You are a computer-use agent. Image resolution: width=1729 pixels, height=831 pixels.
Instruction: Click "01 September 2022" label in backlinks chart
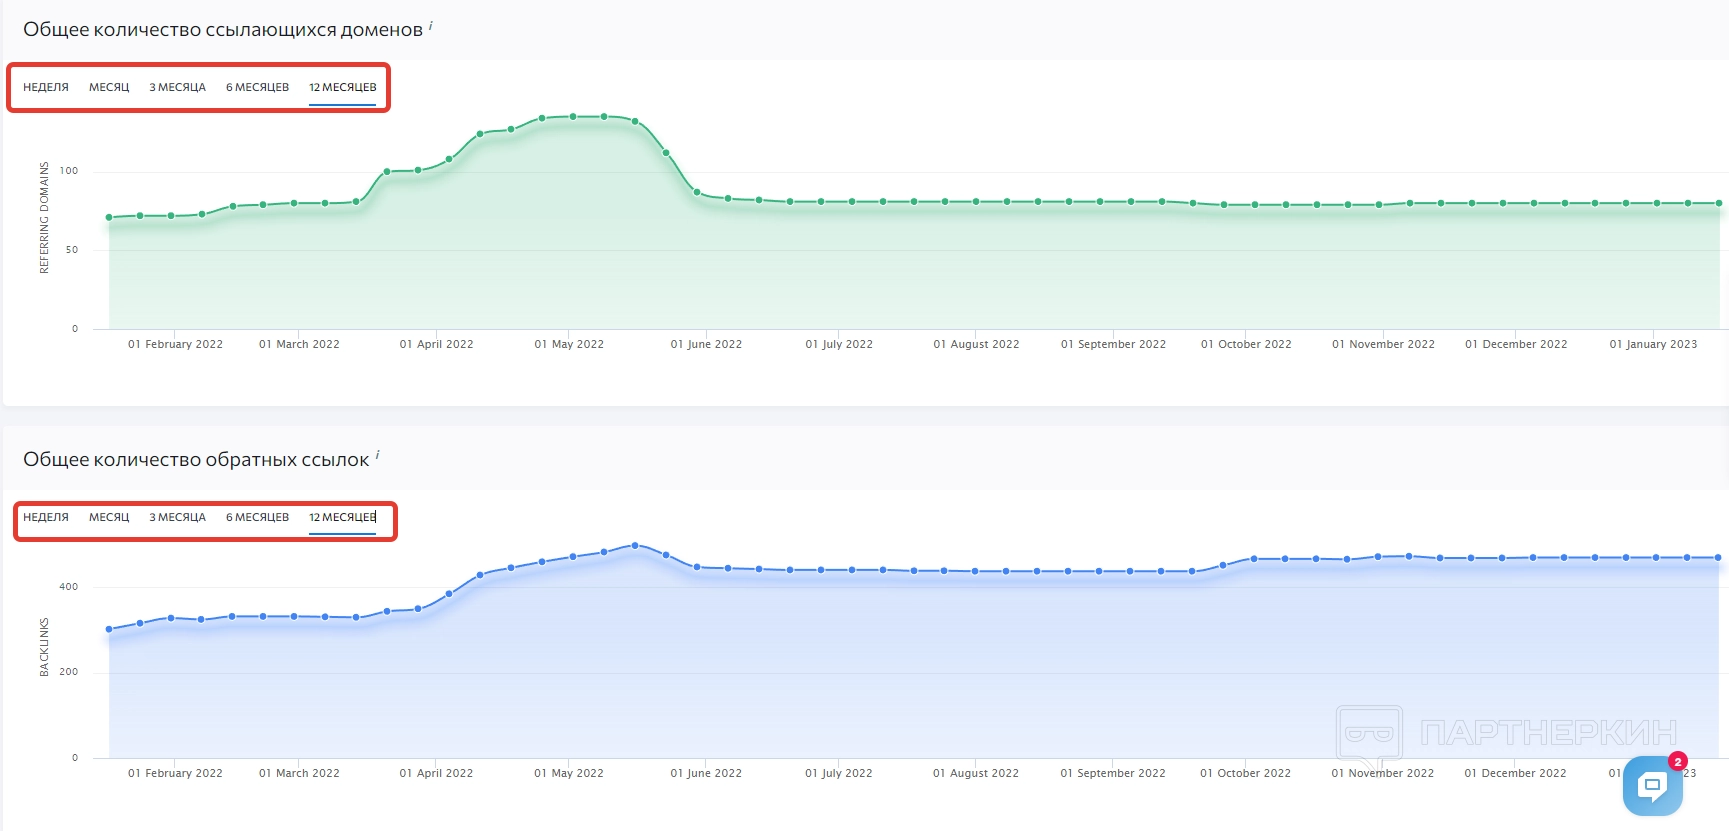(x=1113, y=773)
